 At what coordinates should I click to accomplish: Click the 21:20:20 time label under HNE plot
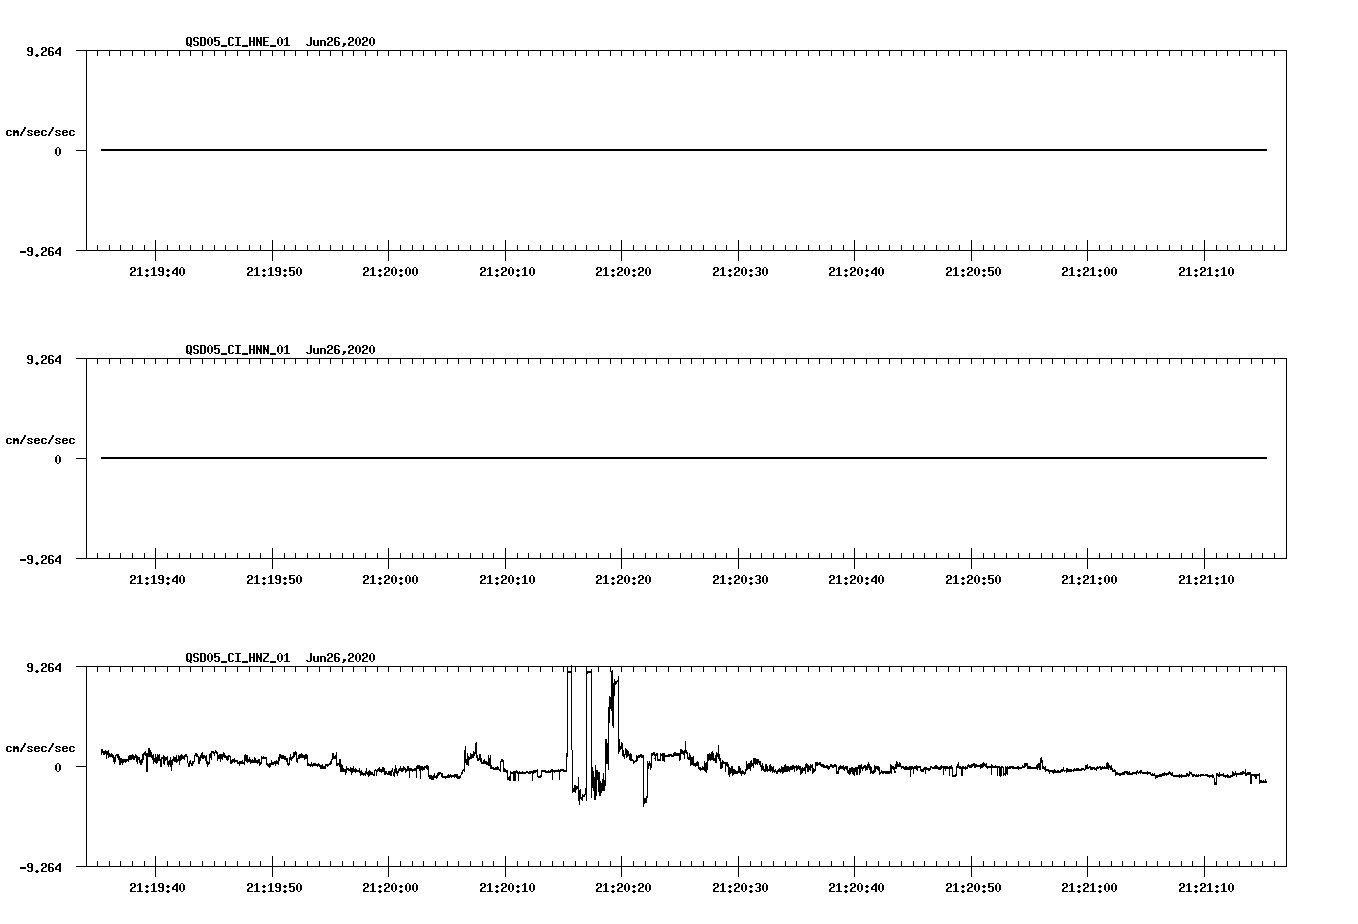point(623,272)
